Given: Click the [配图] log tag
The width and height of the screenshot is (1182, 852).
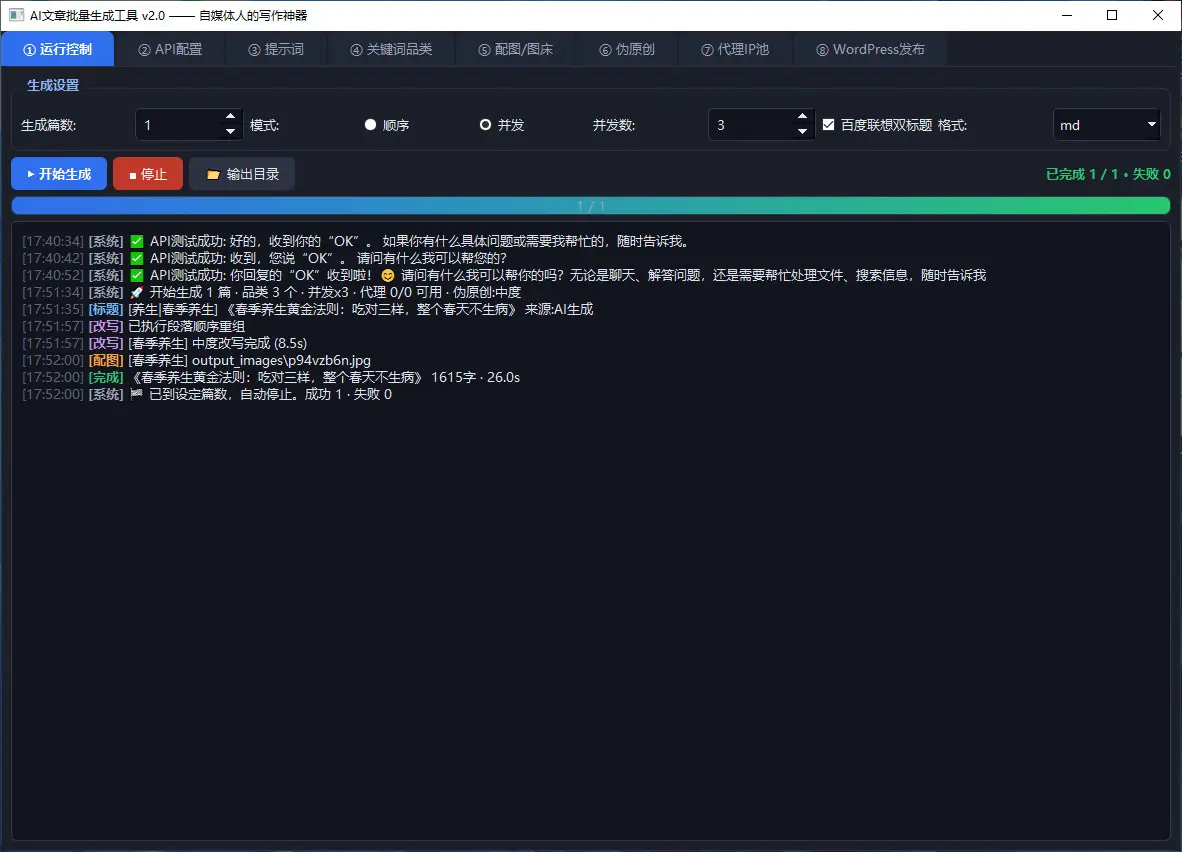Looking at the screenshot, I should (x=106, y=360).
